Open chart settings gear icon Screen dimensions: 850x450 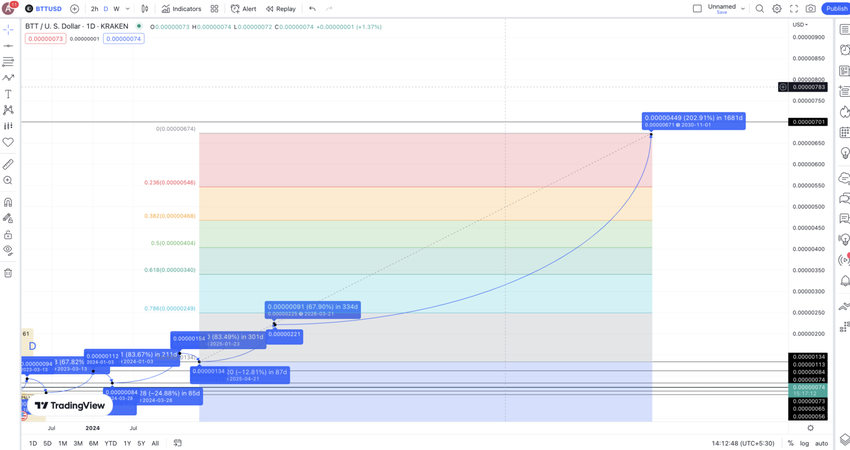(777, 9)
